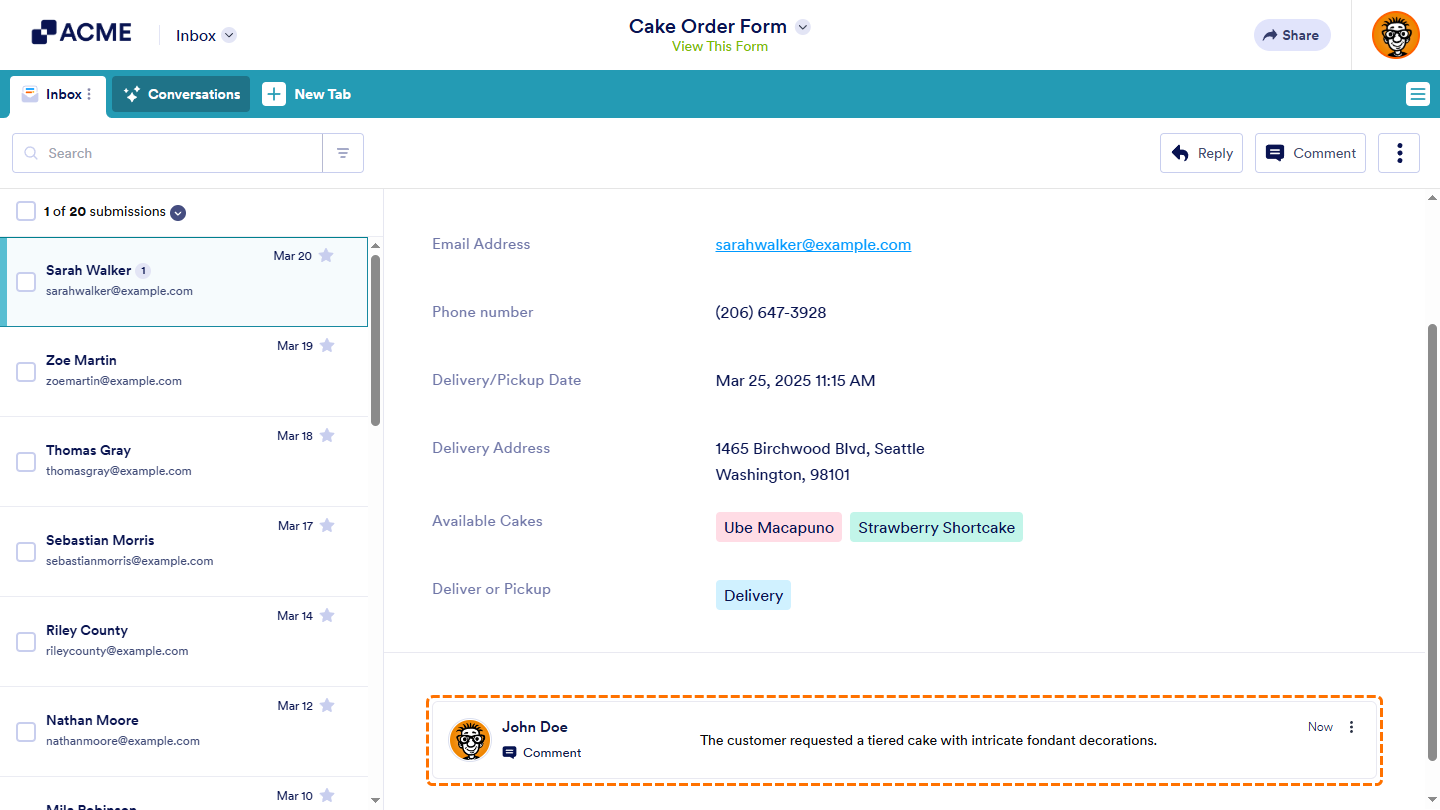Viewport: 1440px width, 810px height.
Task: Check the select-all submissions checkbox
Action: [x=25, y=211]
